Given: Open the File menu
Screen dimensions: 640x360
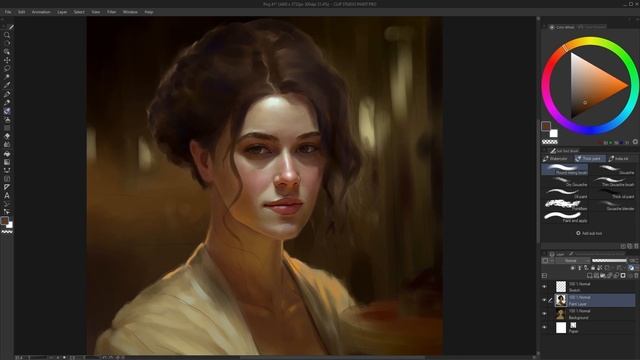Looking at the screenshot, I should [x=8, y=12].
